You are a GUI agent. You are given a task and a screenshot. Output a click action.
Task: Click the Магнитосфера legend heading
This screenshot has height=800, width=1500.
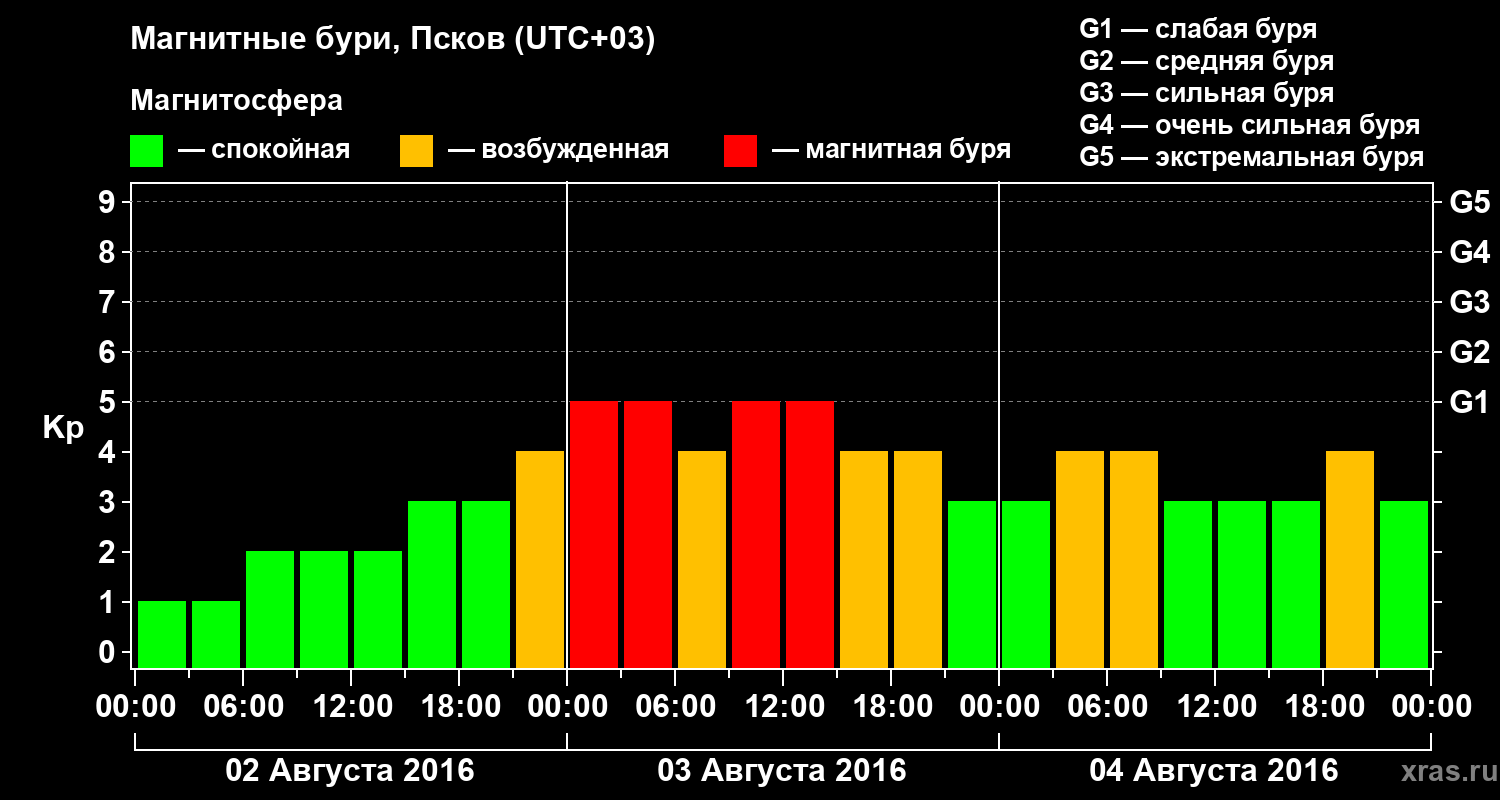point(236,101)
